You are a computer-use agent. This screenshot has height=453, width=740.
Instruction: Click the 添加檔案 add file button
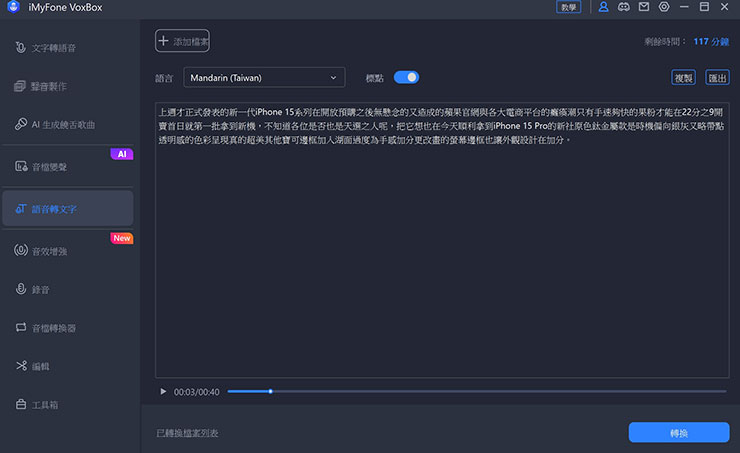coord(182,41)
